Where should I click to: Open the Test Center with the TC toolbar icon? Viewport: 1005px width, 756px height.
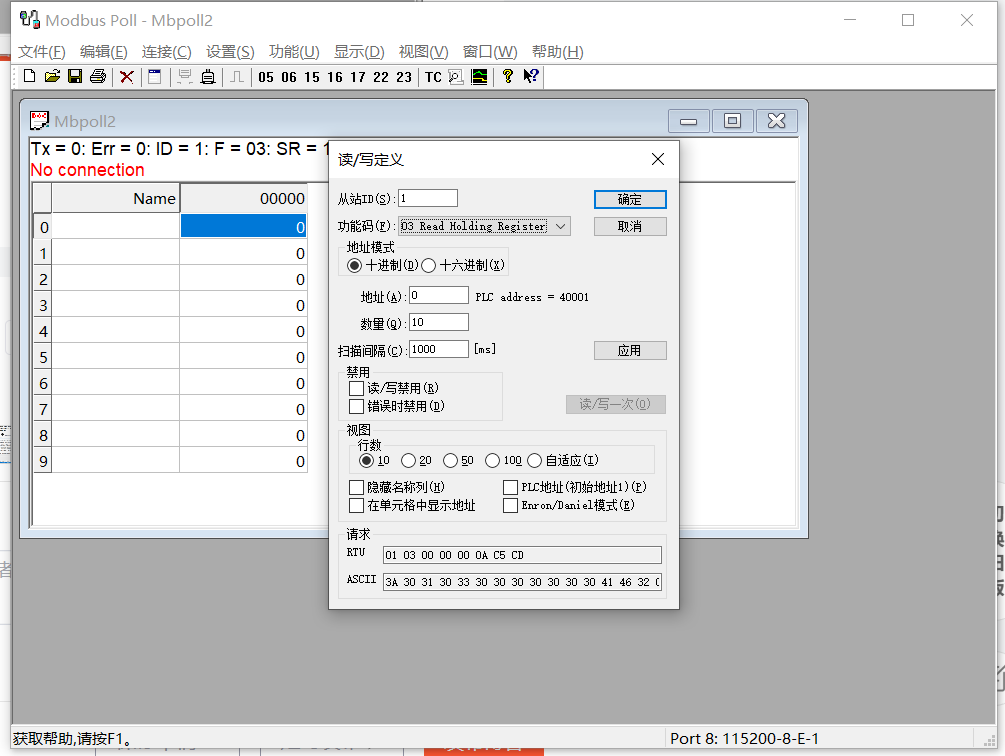pos(432,76)
